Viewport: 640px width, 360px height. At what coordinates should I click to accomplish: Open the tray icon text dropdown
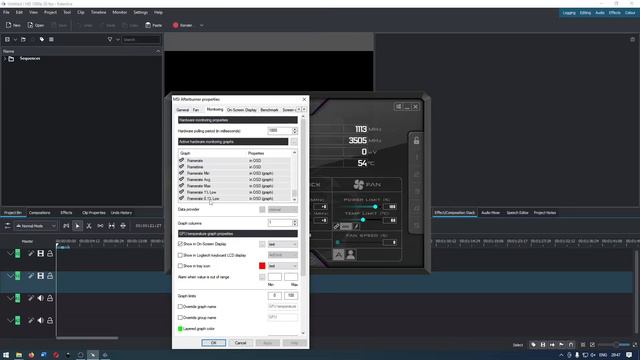tap(282, 266)
